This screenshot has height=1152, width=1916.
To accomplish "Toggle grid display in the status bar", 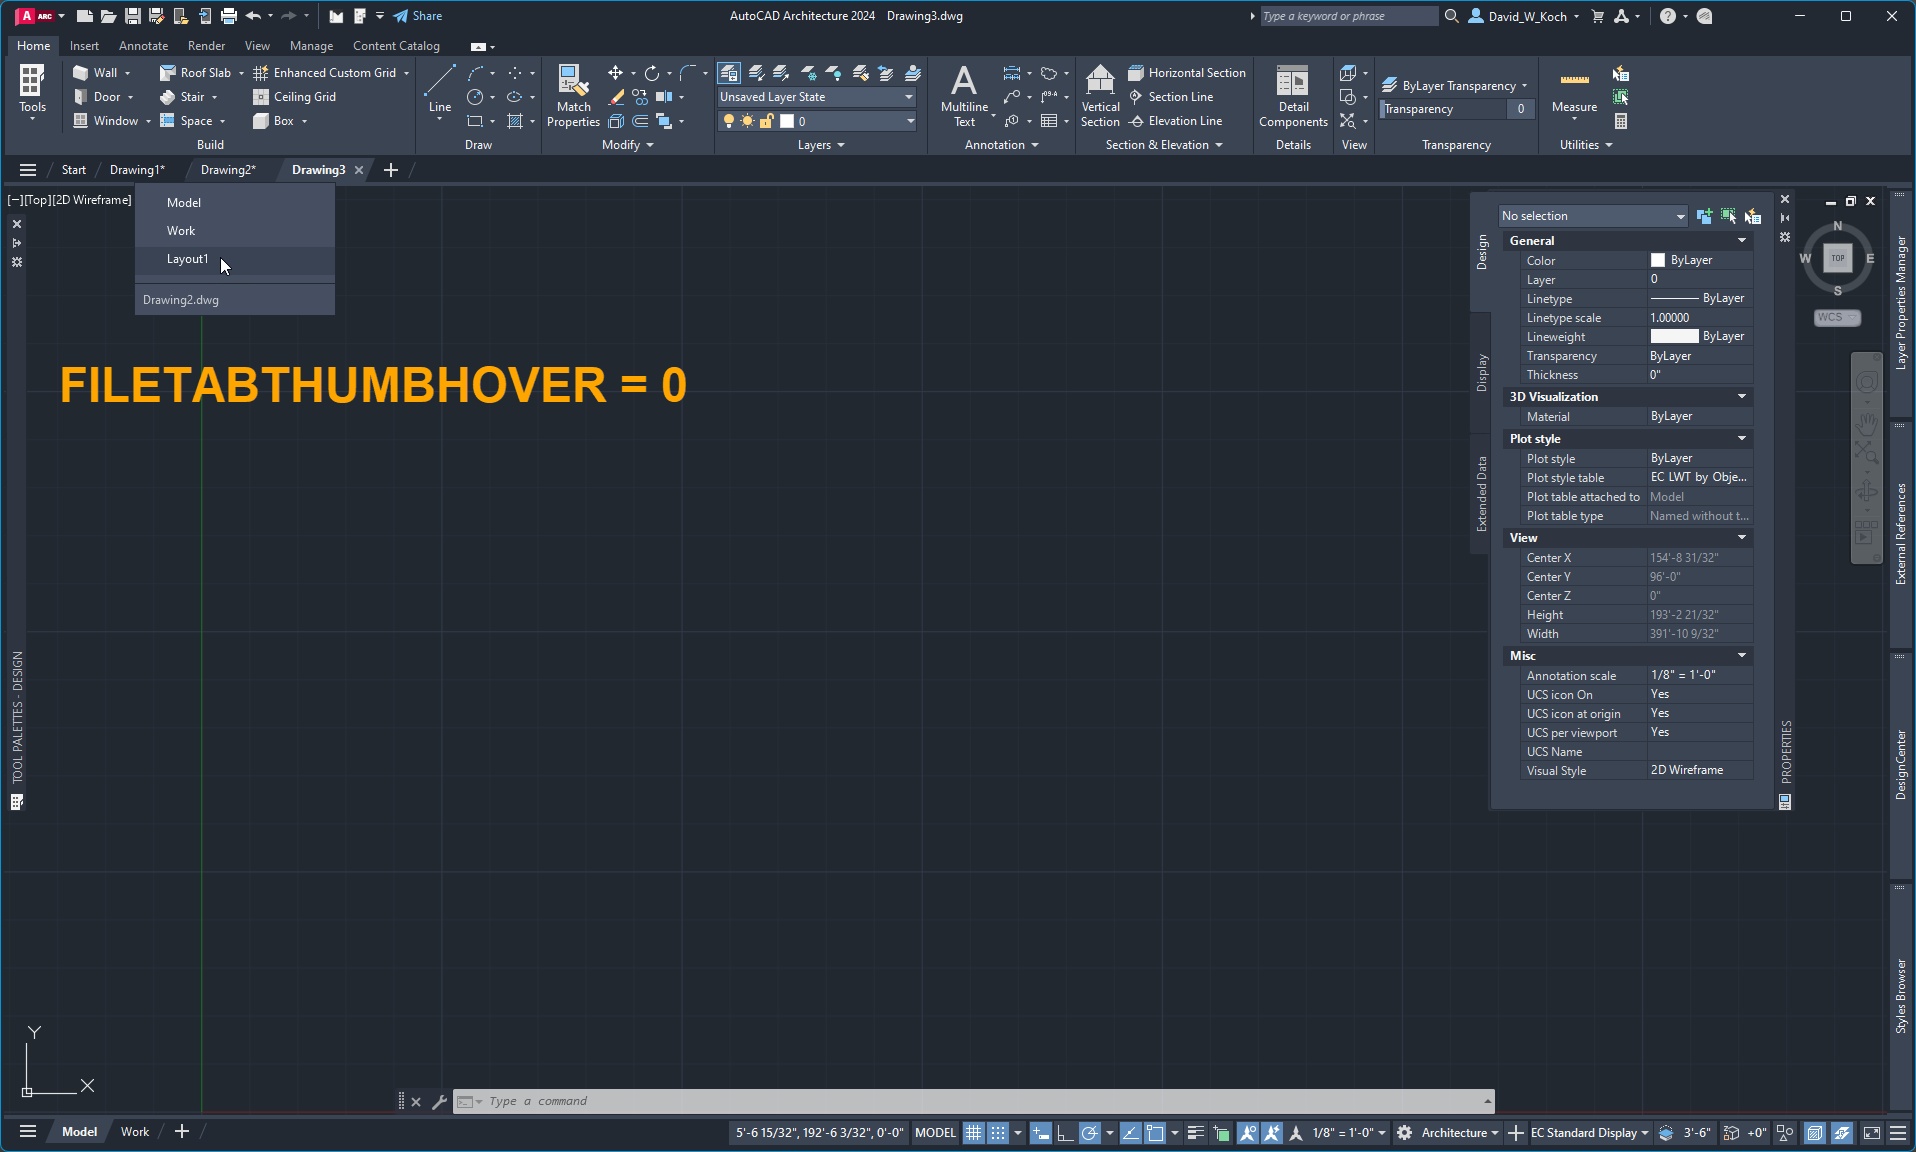I will pos(974,1132).
